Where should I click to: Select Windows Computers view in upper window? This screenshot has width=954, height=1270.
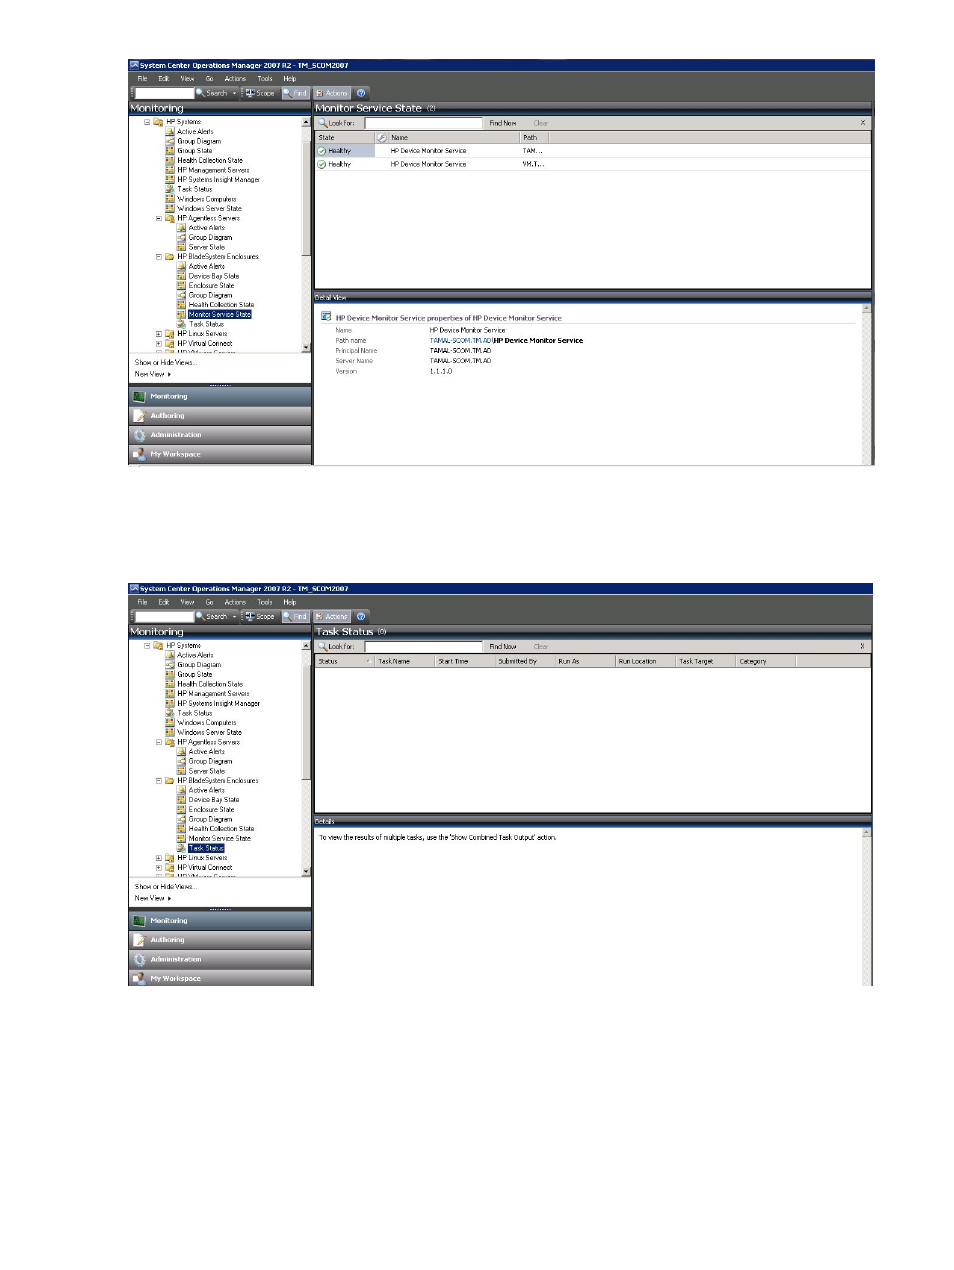(207, 199)
